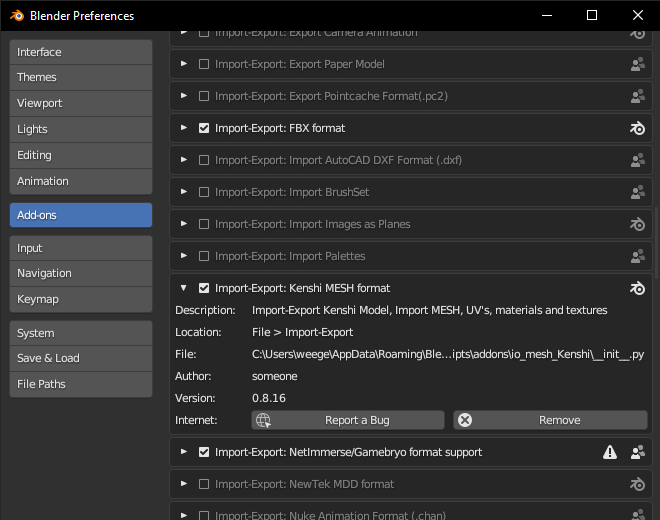Viewport: 660px width, 520px height.
Task: Minimize the Blender Preferences window
Action: (547, 16)
